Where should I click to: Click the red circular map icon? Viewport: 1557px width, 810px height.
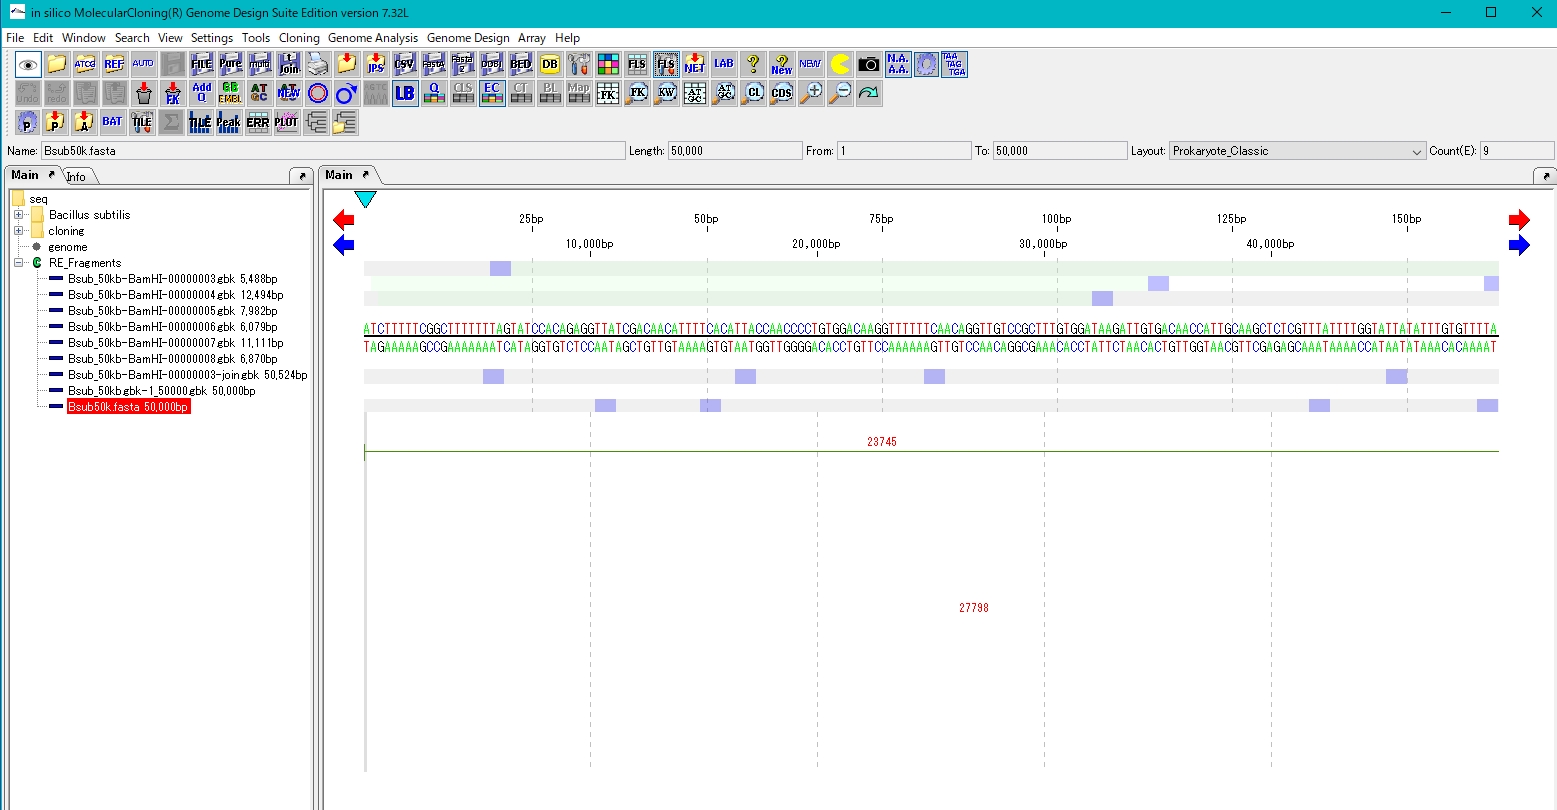(x=317, y=94)
